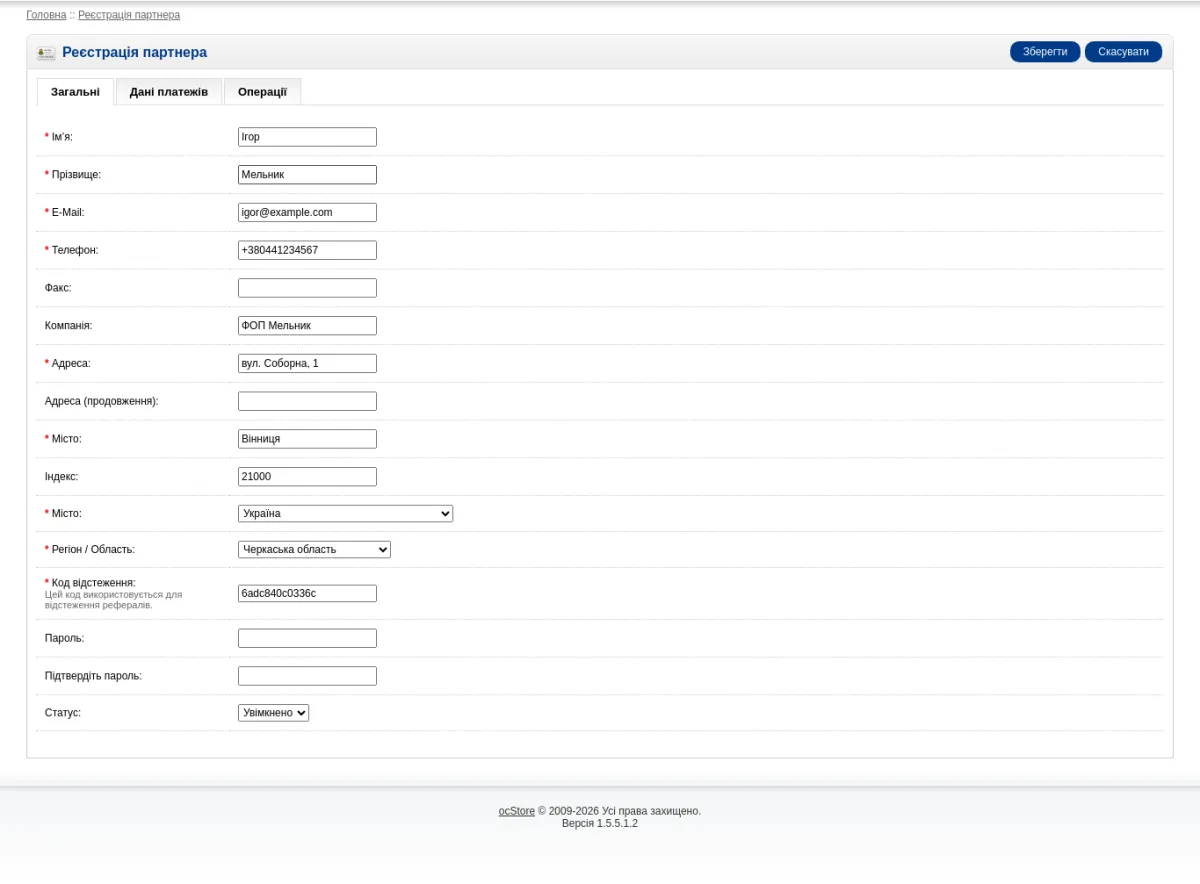Cancel registration via the Скасувати button

click(x=1123, y=52)
